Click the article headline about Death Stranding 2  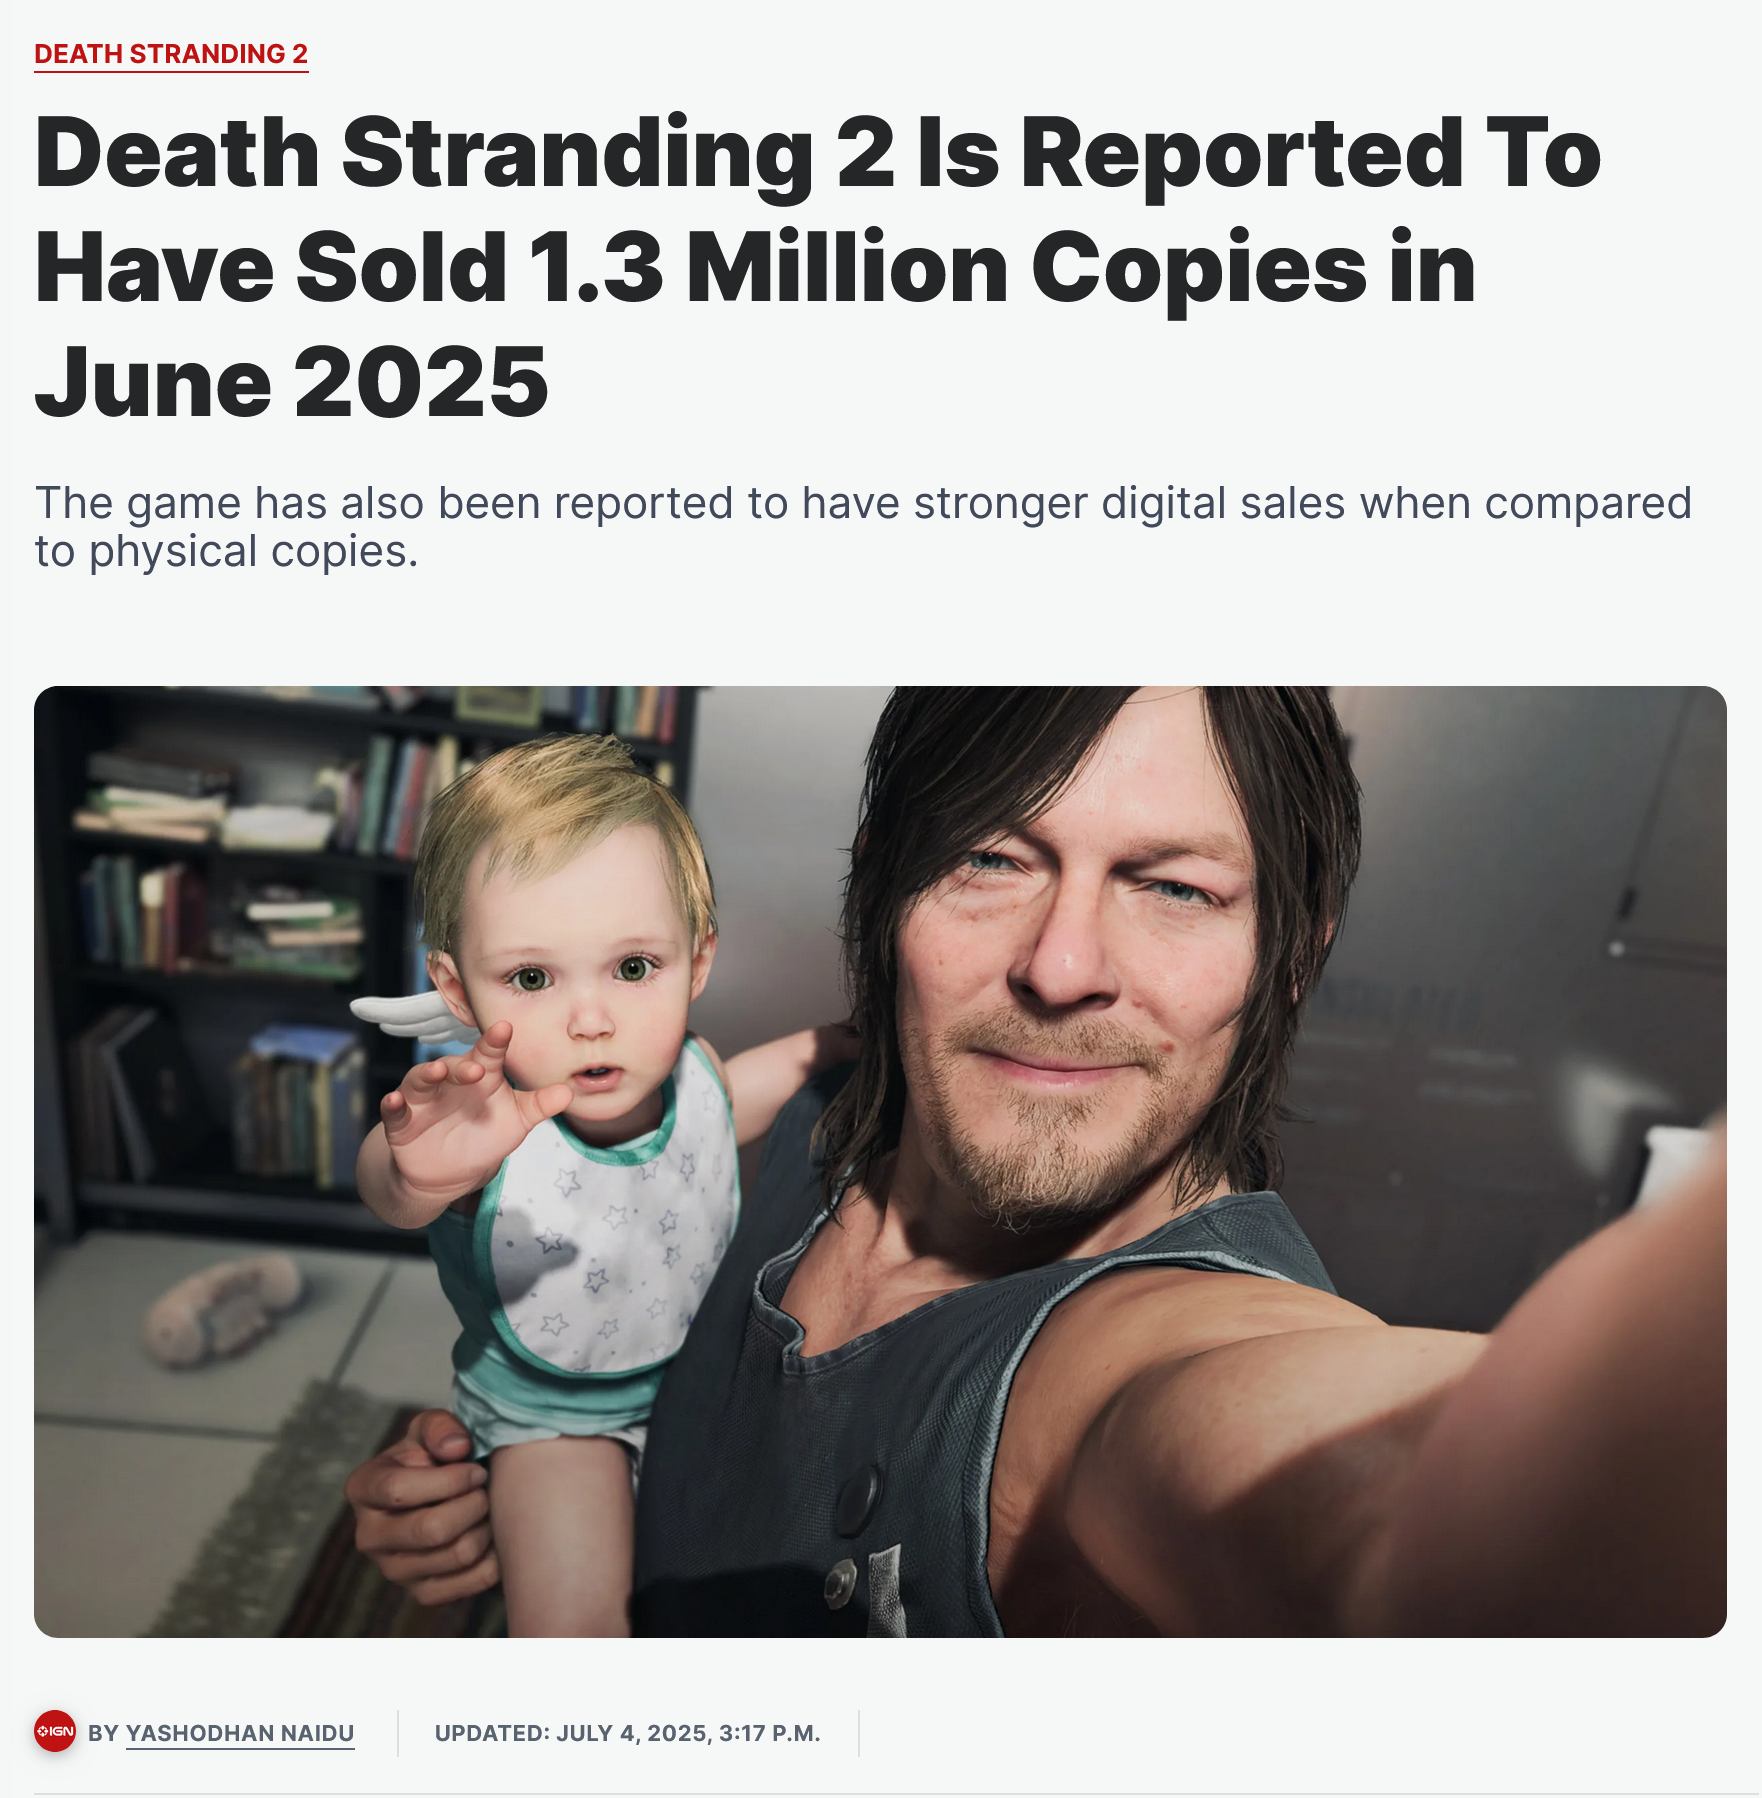(x=817, y=267)
